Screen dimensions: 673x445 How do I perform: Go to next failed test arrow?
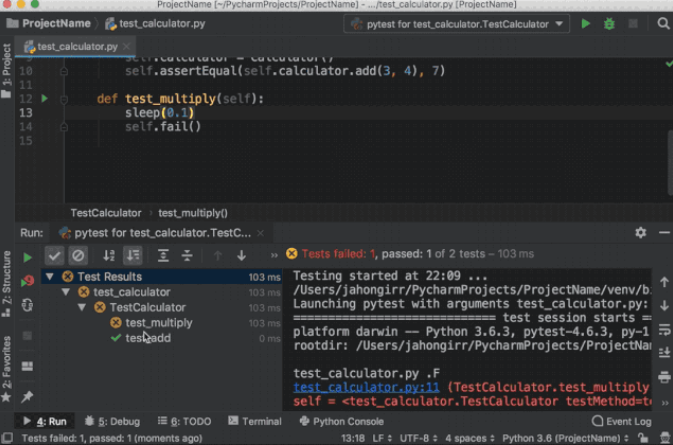(x=241, y=256)
